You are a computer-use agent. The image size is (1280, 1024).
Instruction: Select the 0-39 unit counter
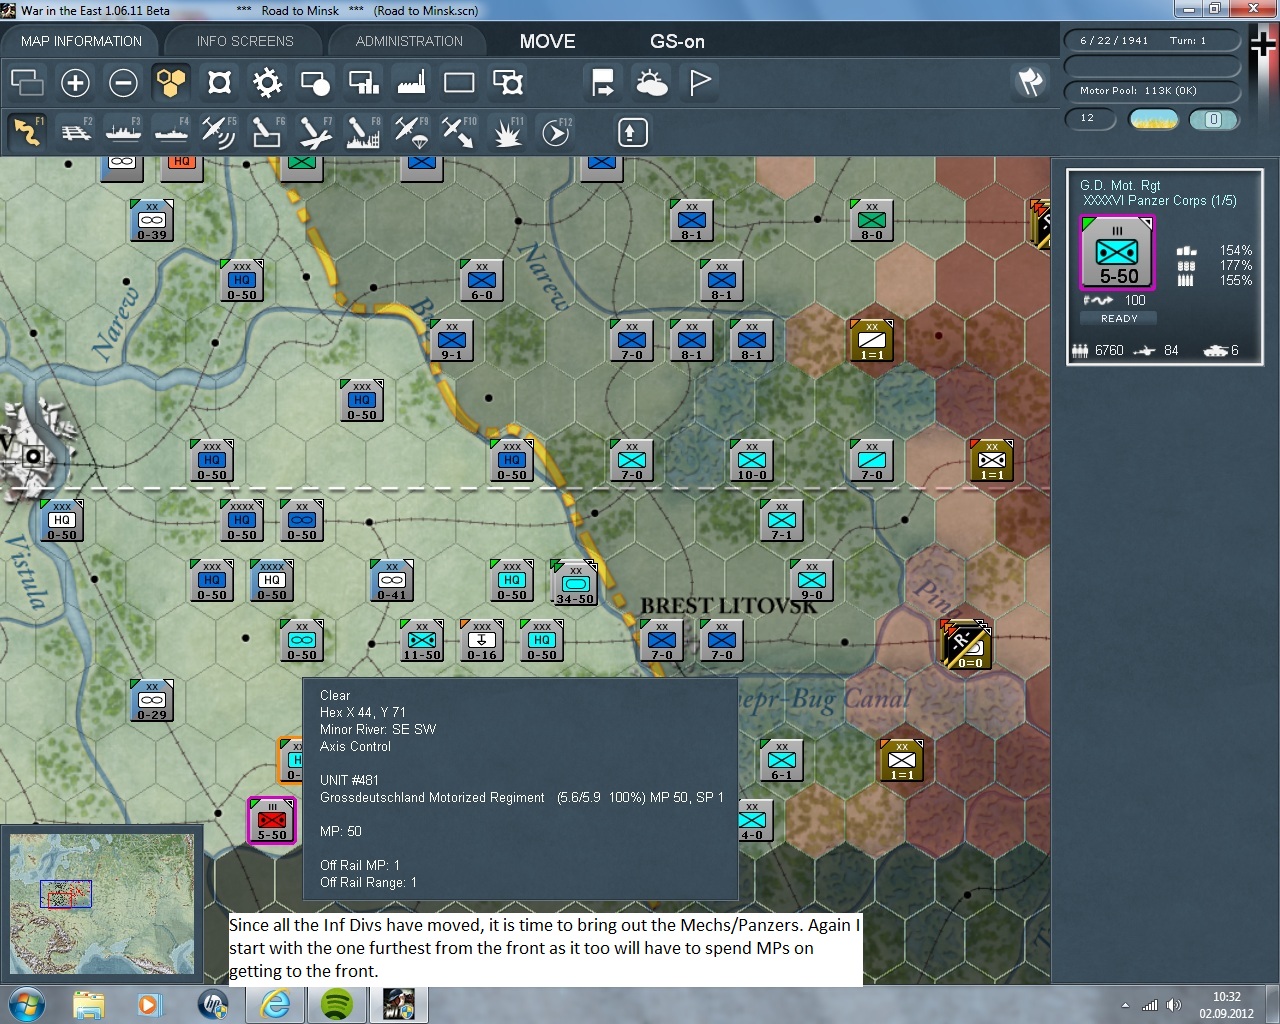(152, 221)
